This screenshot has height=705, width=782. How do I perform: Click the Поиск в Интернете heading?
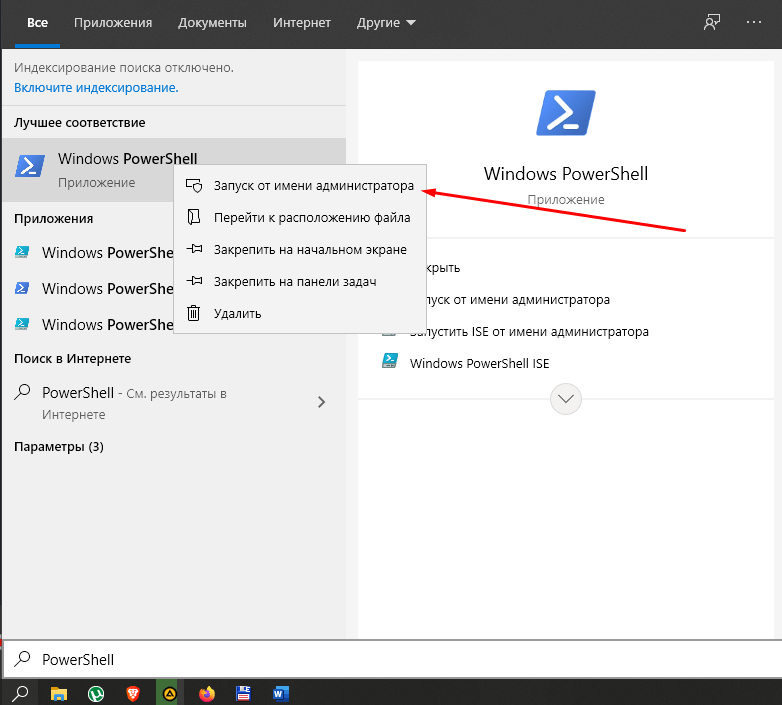pyautogui.click(x=72, y=359)
